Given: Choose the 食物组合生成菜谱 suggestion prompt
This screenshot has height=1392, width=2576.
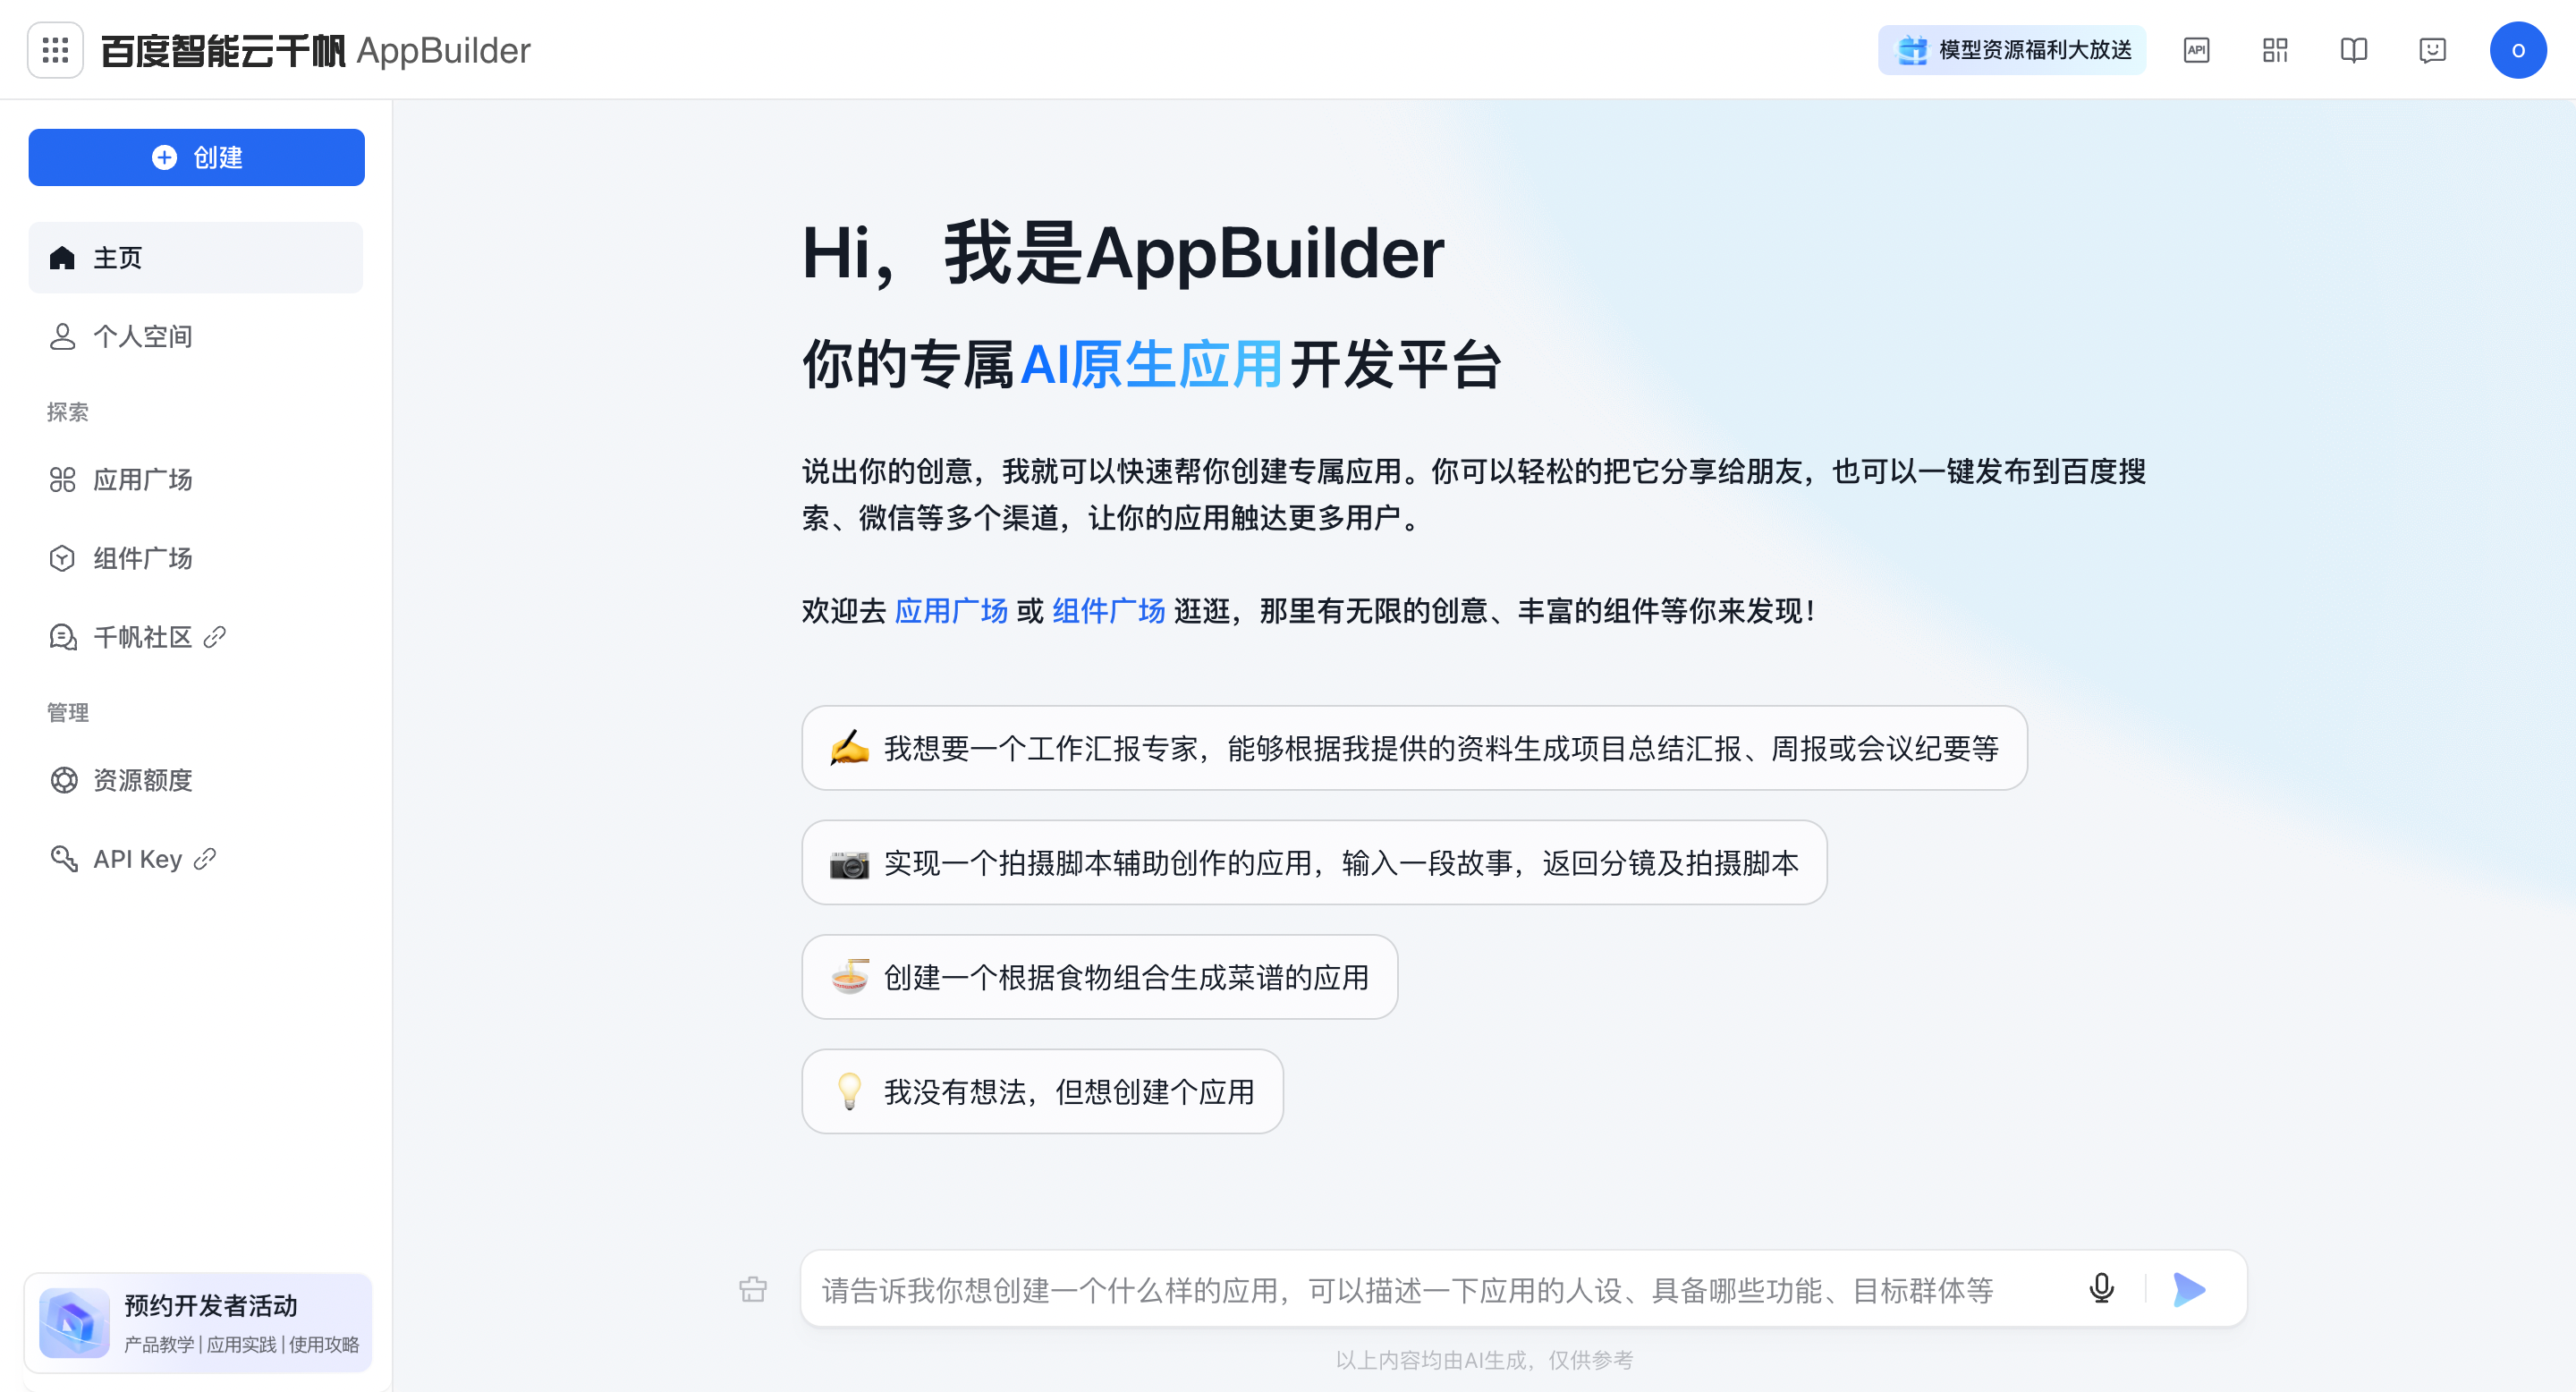Looking at the screenshot, I should point(1099,977).
